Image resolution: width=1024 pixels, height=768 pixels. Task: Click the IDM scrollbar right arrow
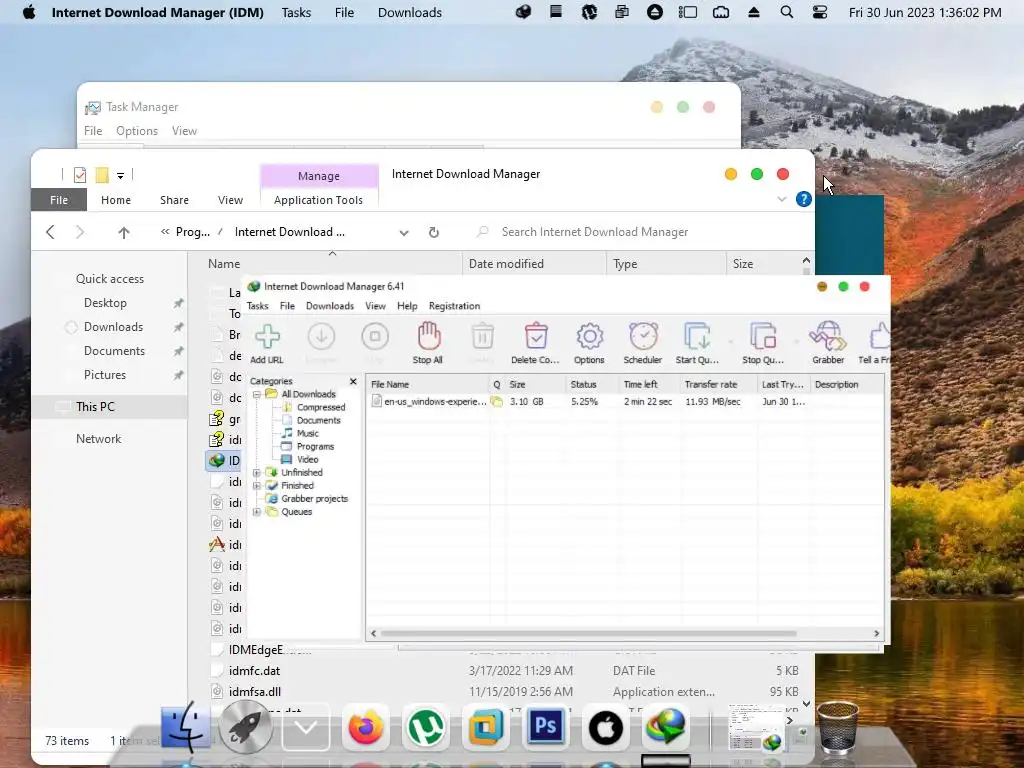[x=876, y=633]
